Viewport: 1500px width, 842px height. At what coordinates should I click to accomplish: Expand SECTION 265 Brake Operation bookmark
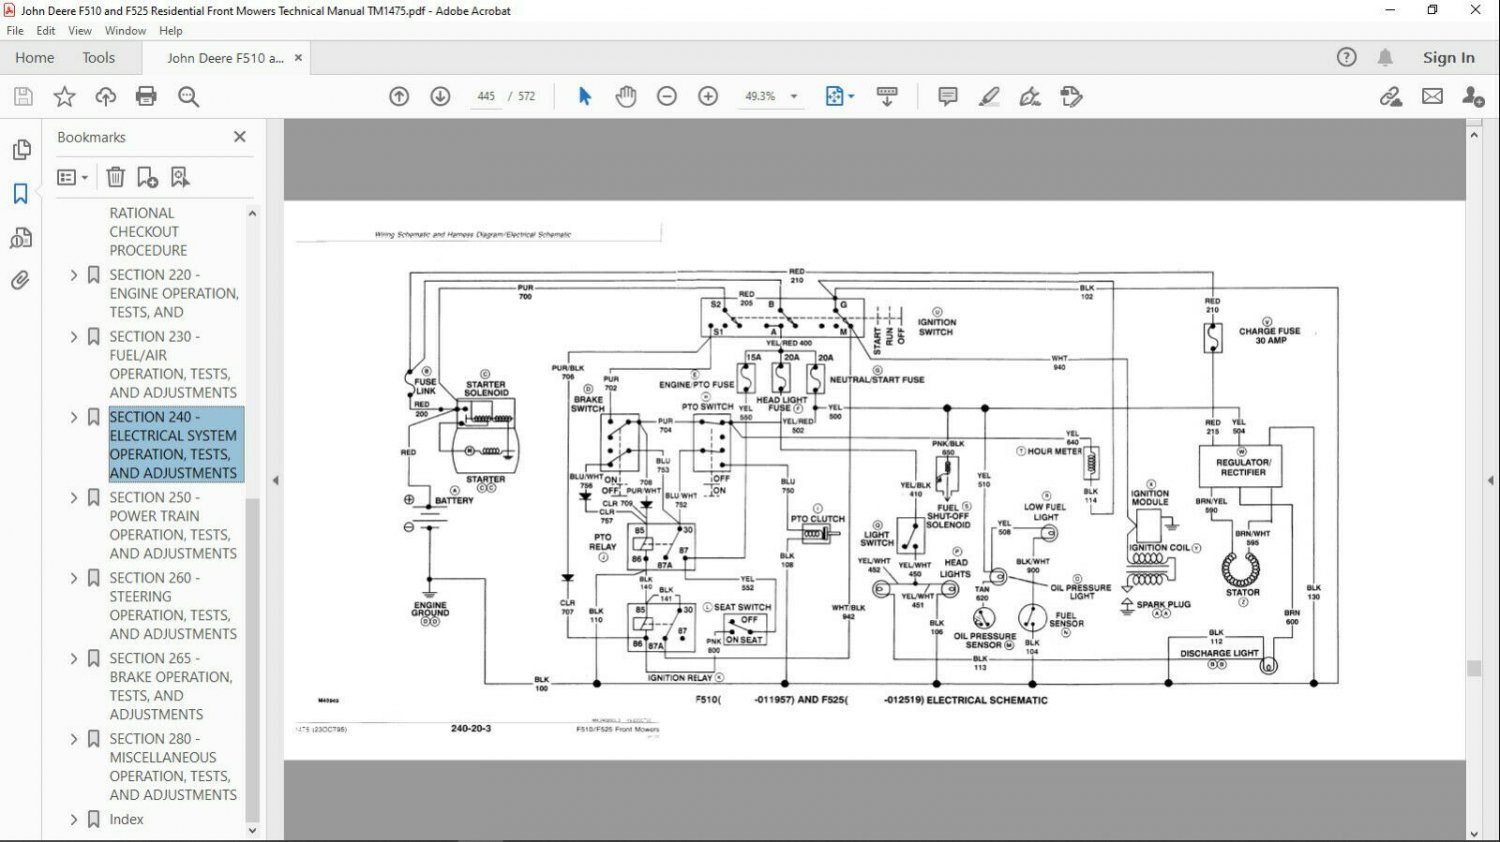tap(74, 658)
